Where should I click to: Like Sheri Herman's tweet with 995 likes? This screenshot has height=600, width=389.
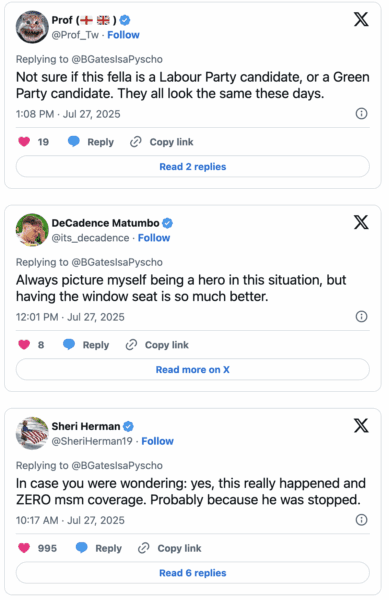point(24,548)
